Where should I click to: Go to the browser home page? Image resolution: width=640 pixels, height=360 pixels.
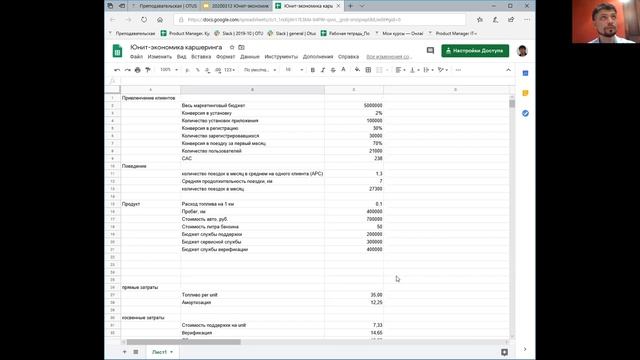coord(160,20)
